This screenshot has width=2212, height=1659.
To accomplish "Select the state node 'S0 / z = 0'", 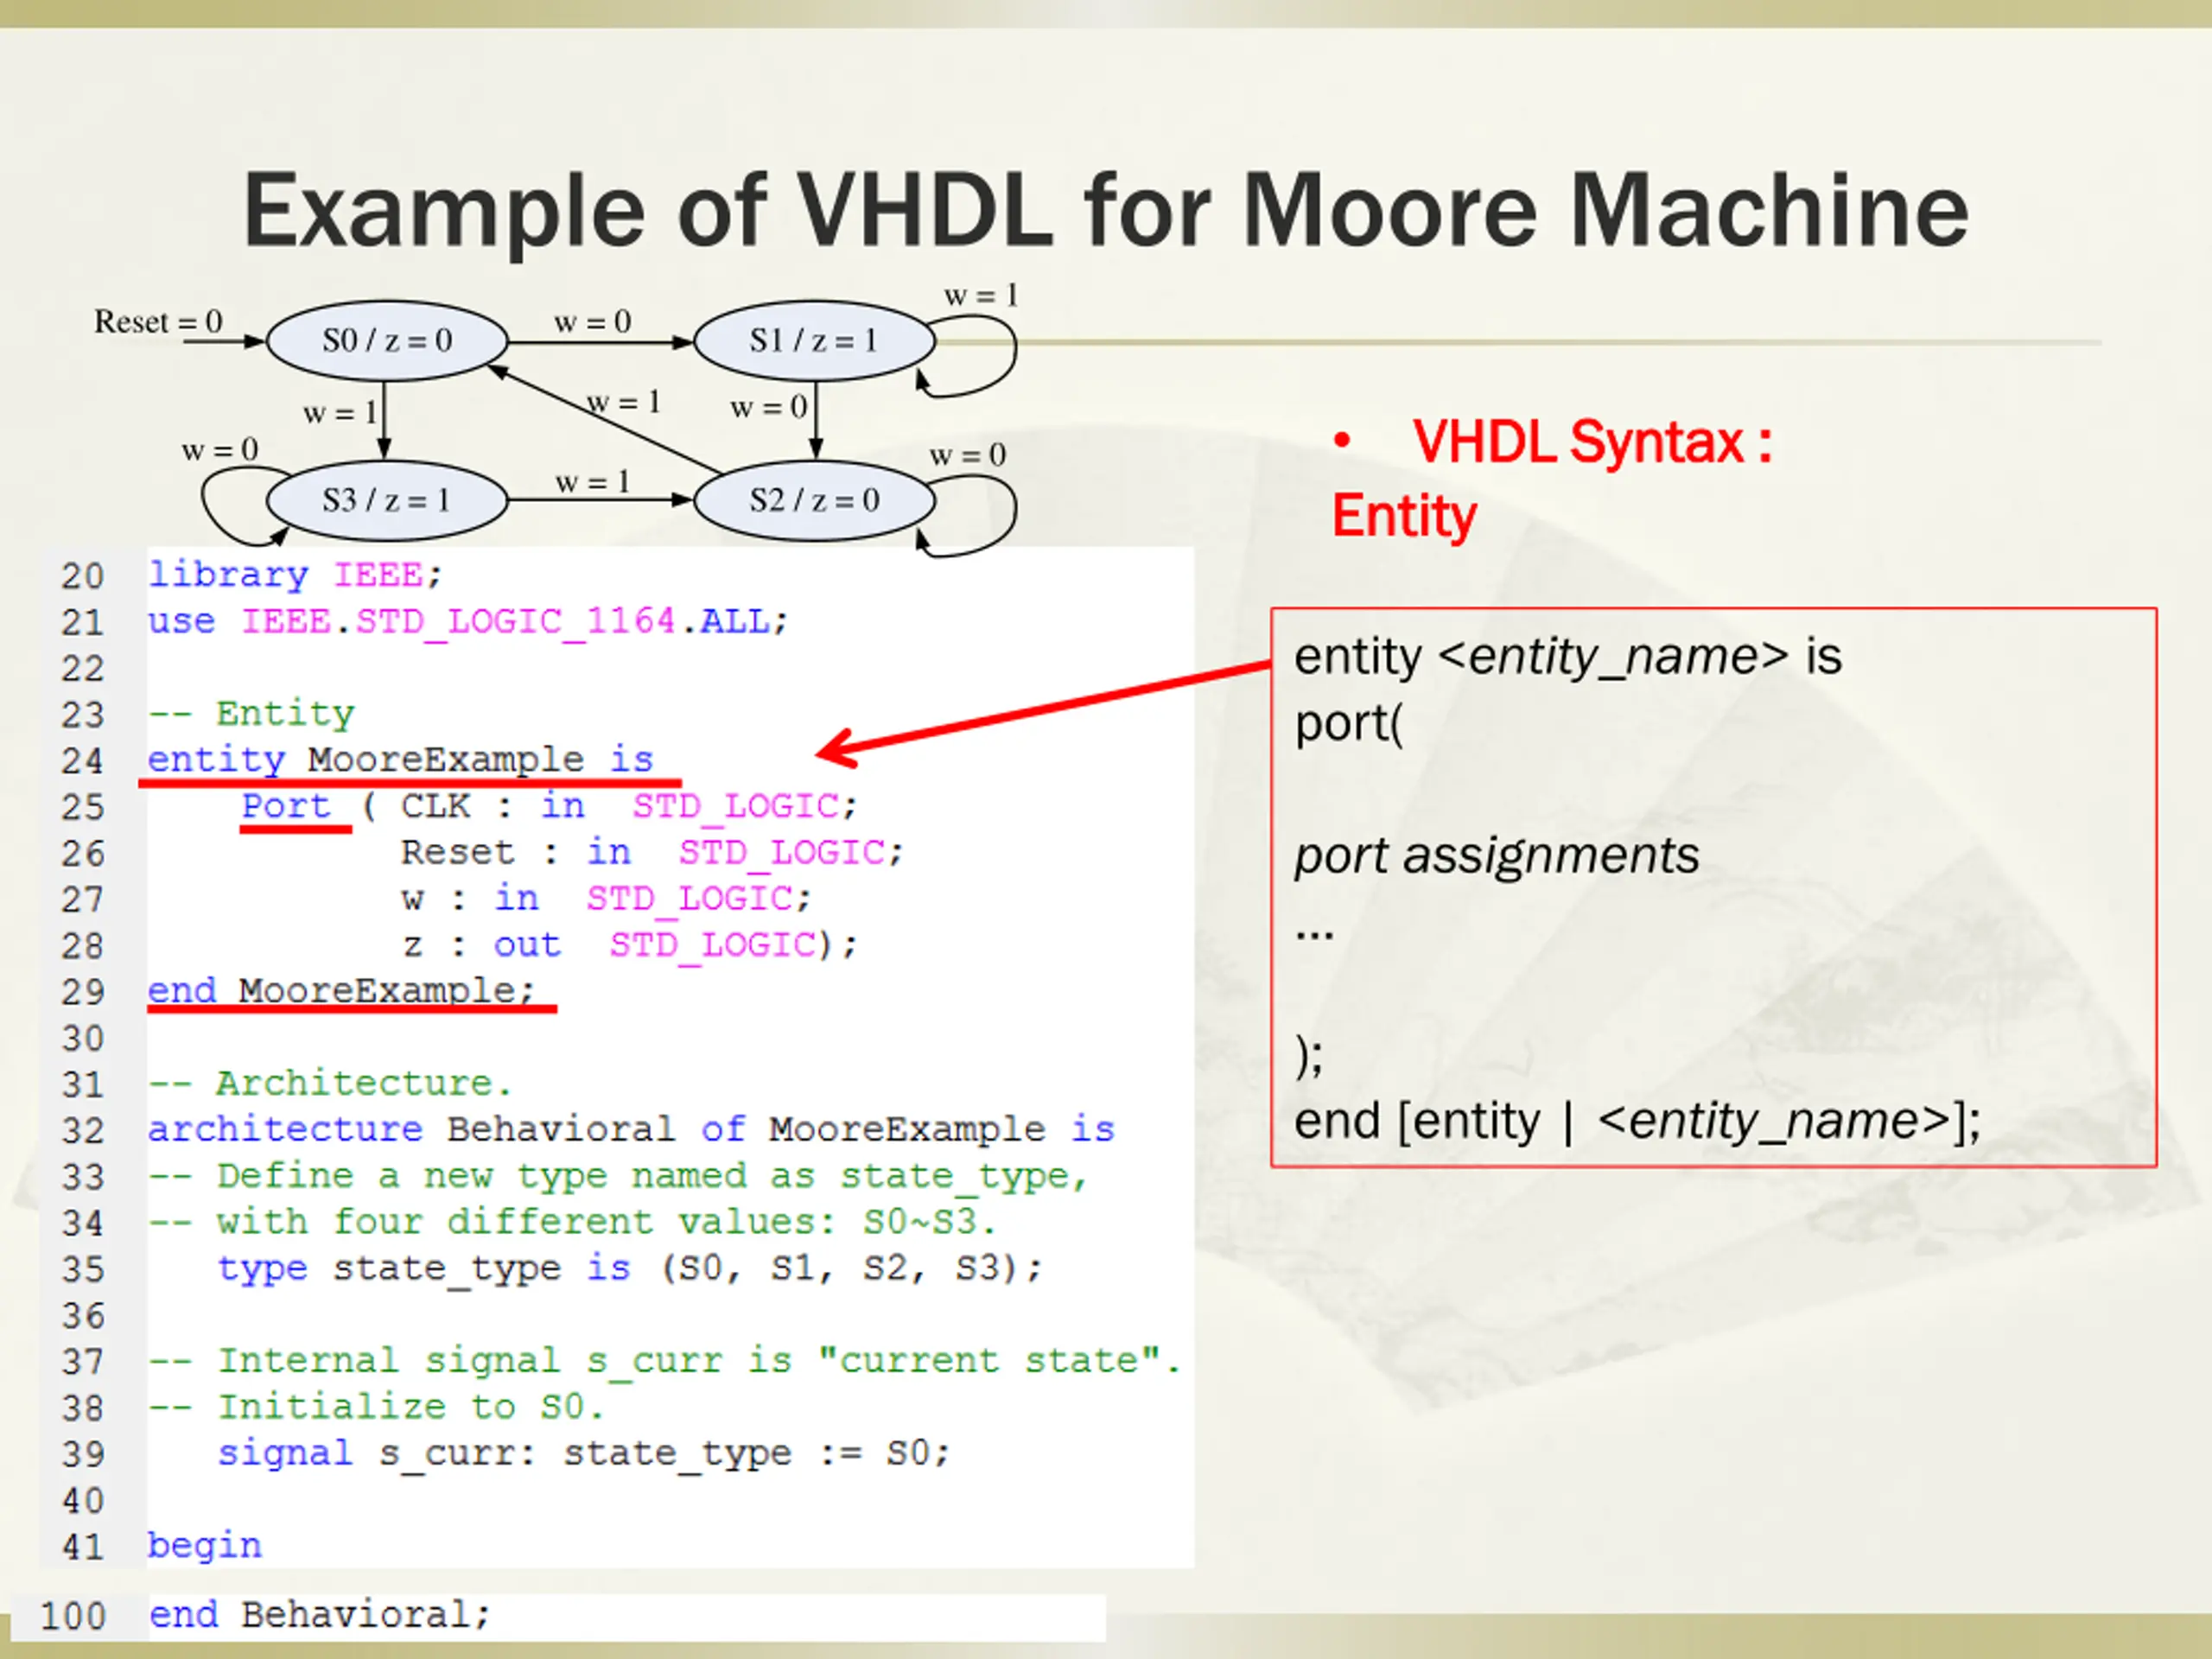I will pos(387,341).
